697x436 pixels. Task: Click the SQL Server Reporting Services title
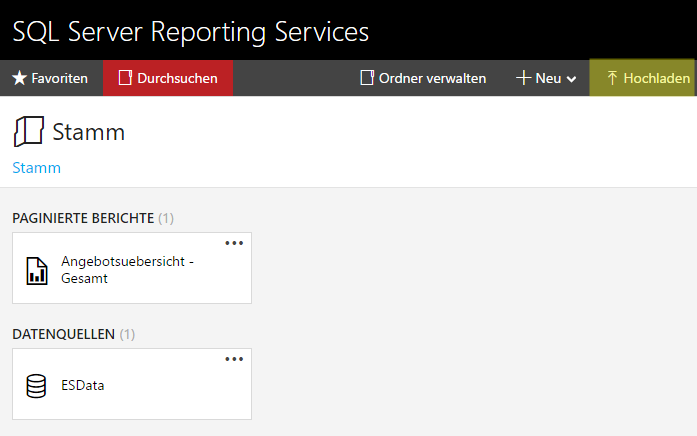coord(191,32)
